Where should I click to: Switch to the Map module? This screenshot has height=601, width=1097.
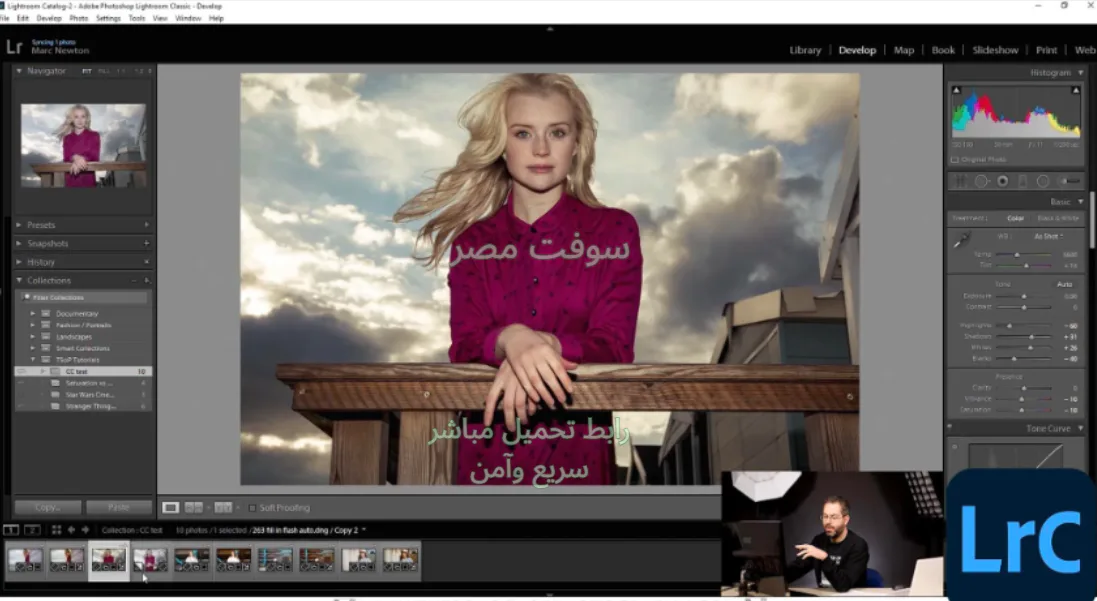coord(903,50)
